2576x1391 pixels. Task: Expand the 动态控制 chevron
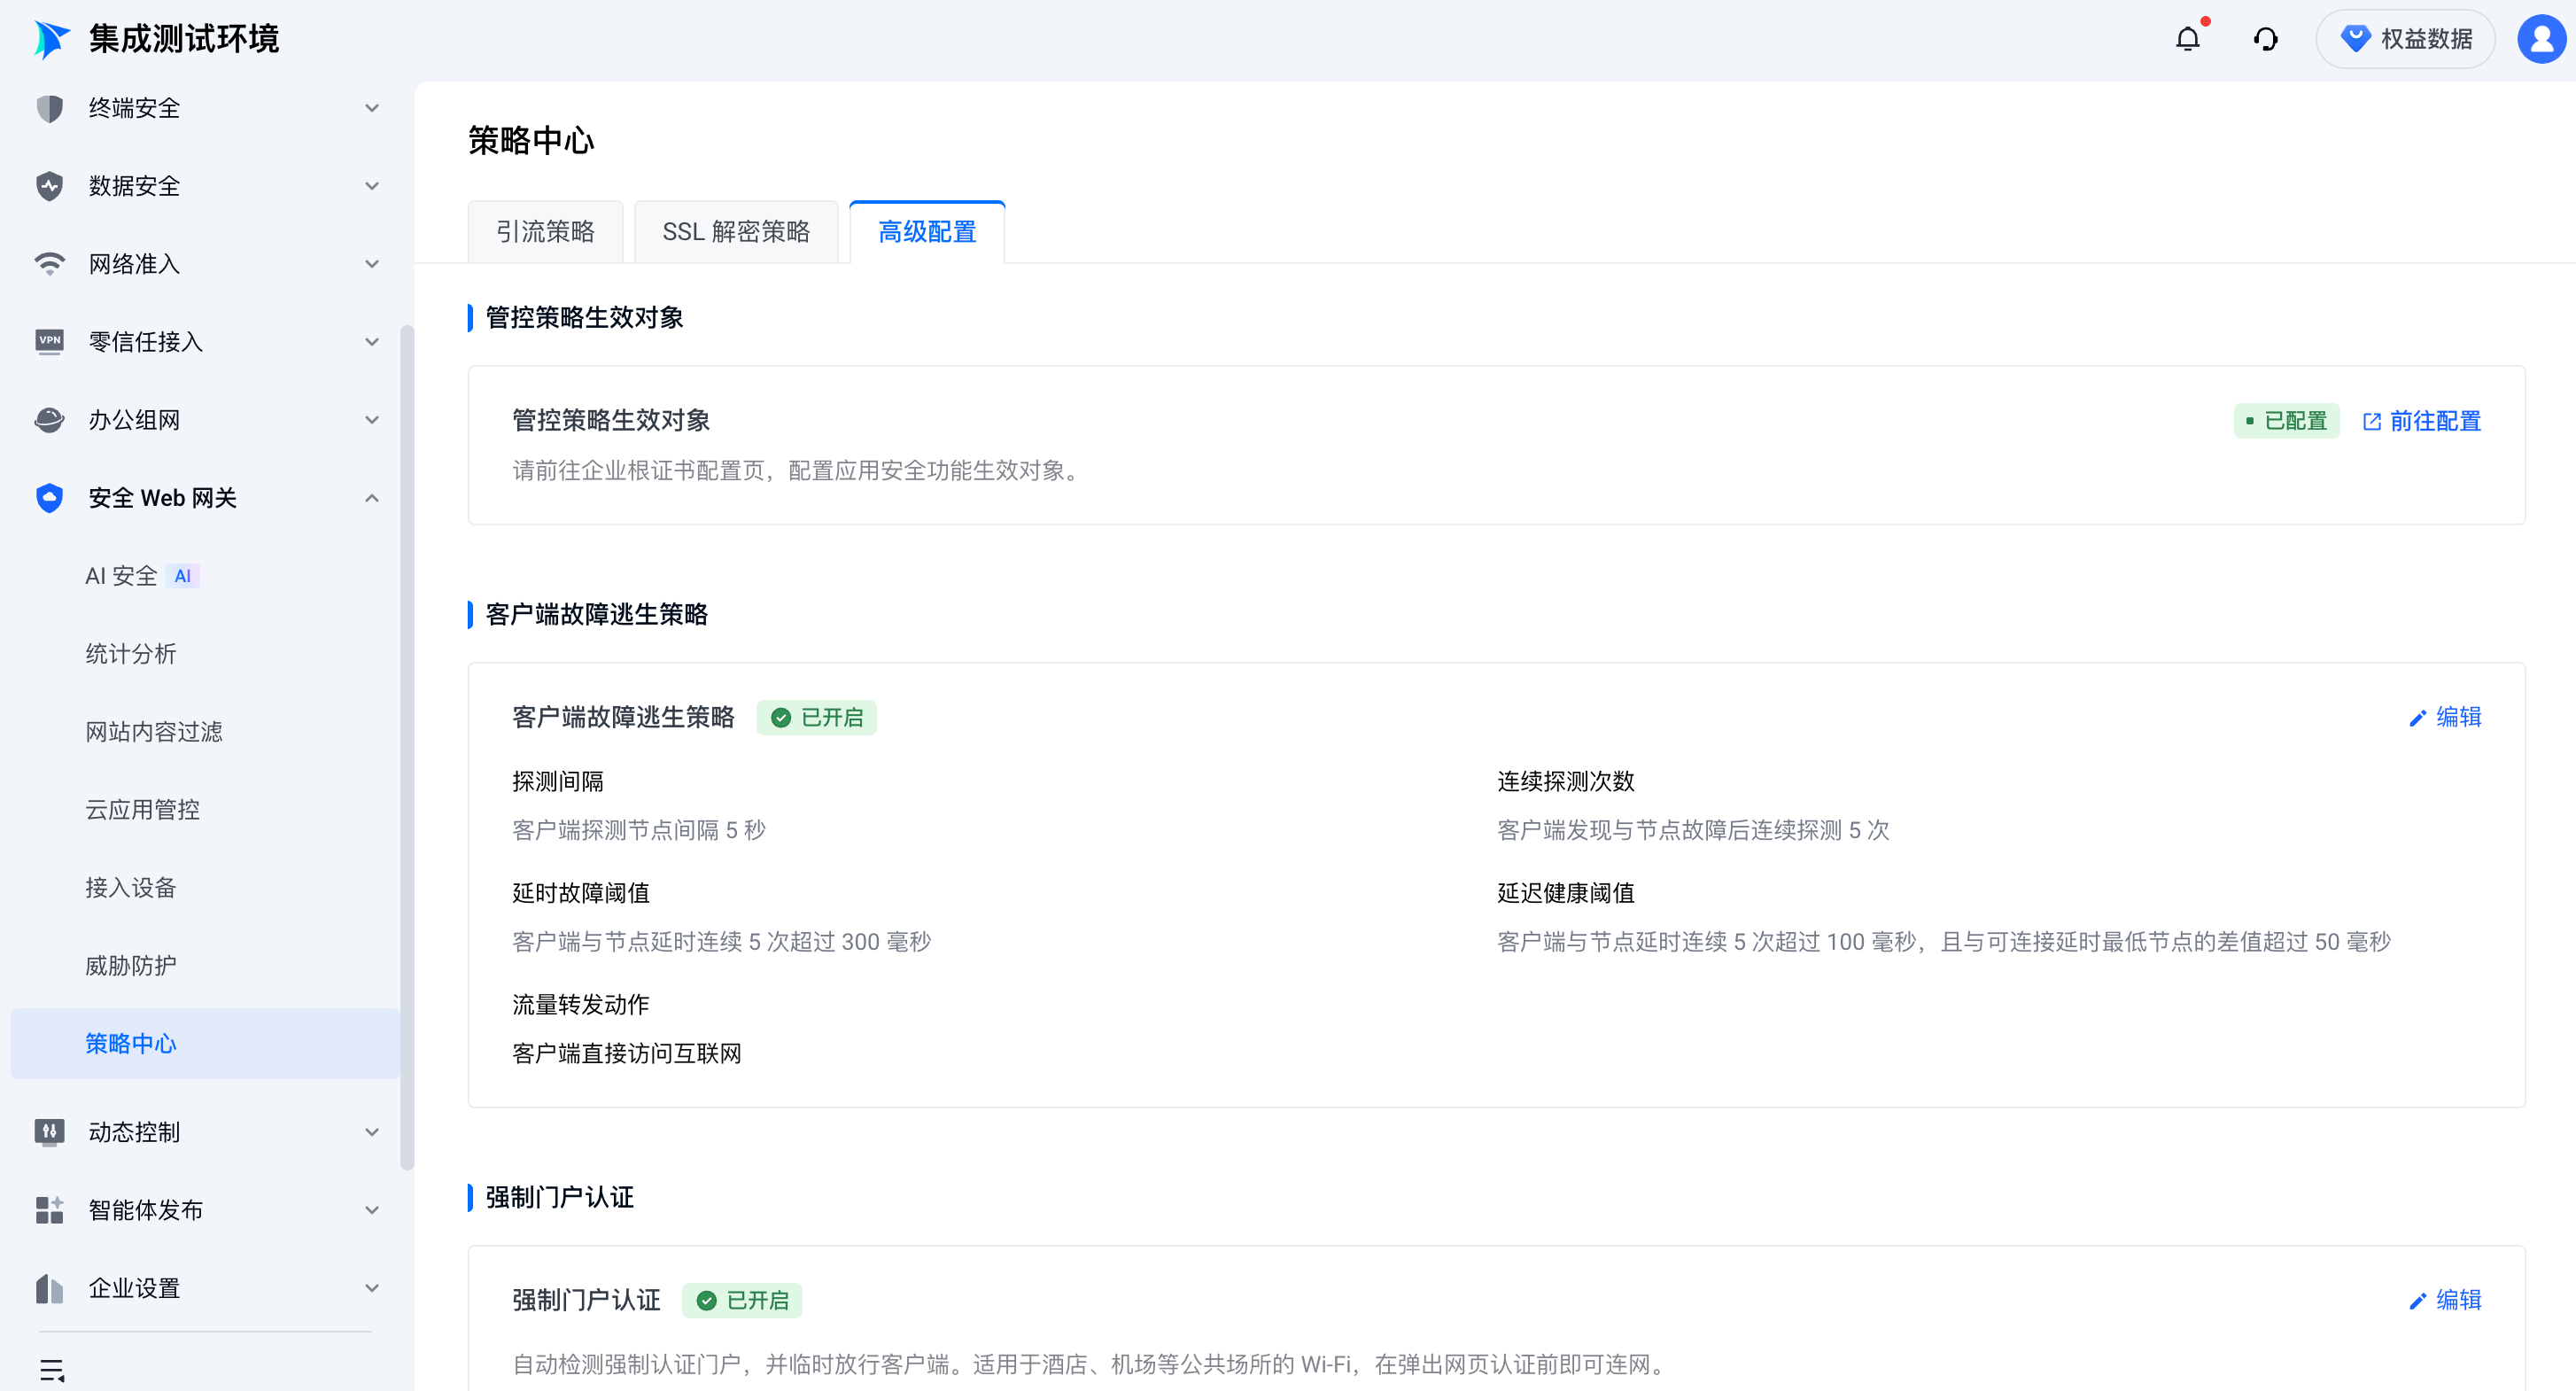pyautogui.click(x=372, y=1132)
